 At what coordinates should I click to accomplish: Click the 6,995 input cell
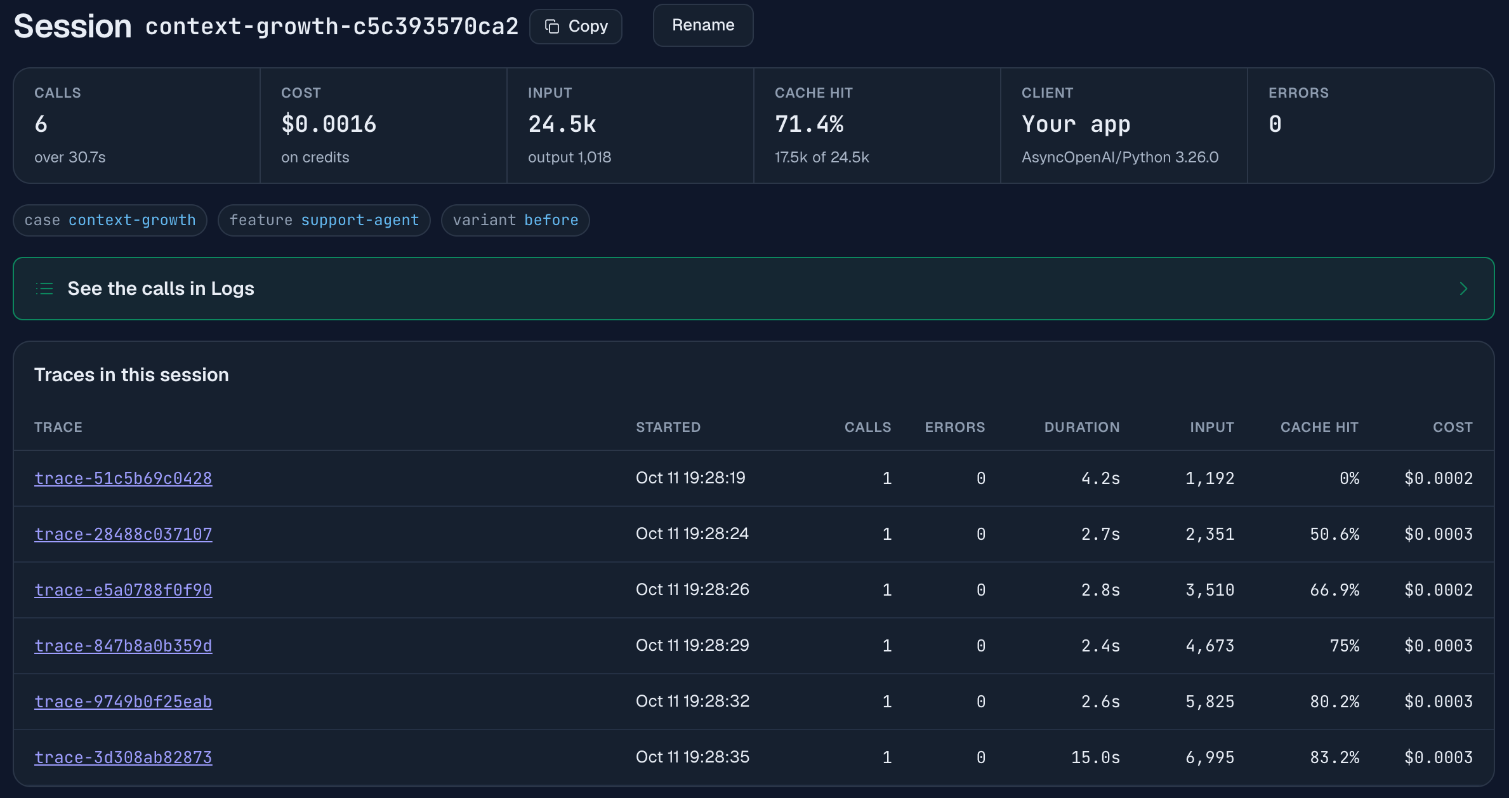(x=1210, y=758)
